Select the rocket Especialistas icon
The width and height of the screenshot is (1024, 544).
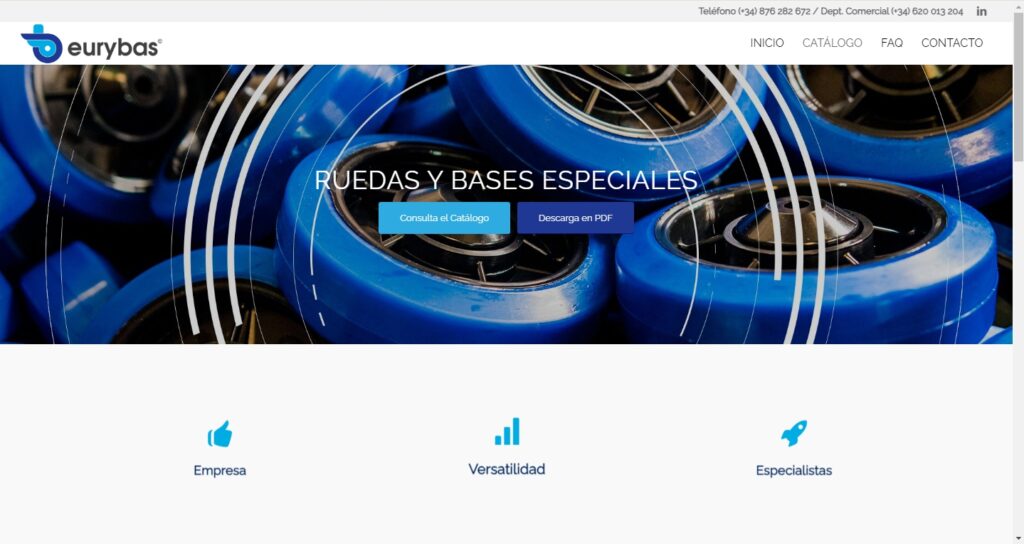pyautogui.click(x=793, y=434)
